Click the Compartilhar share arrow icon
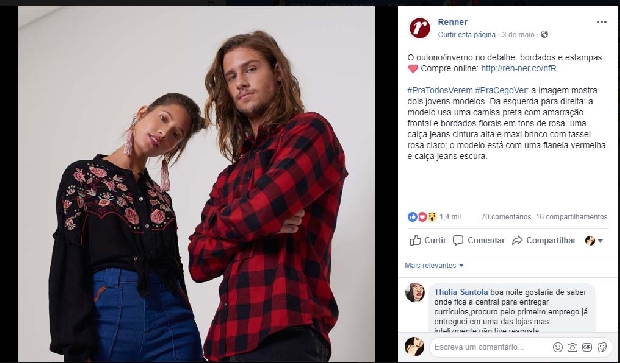 (517, 240)
